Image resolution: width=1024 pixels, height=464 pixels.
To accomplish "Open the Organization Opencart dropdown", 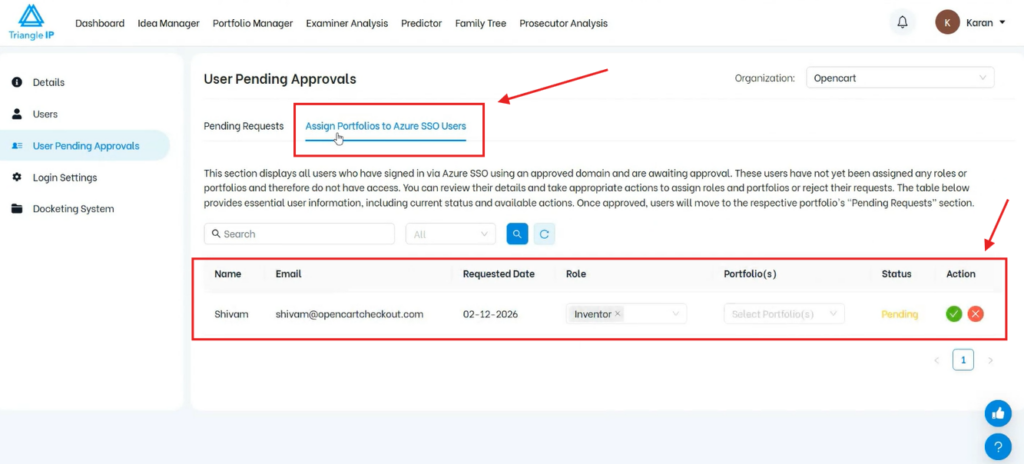I will point(900,78).
